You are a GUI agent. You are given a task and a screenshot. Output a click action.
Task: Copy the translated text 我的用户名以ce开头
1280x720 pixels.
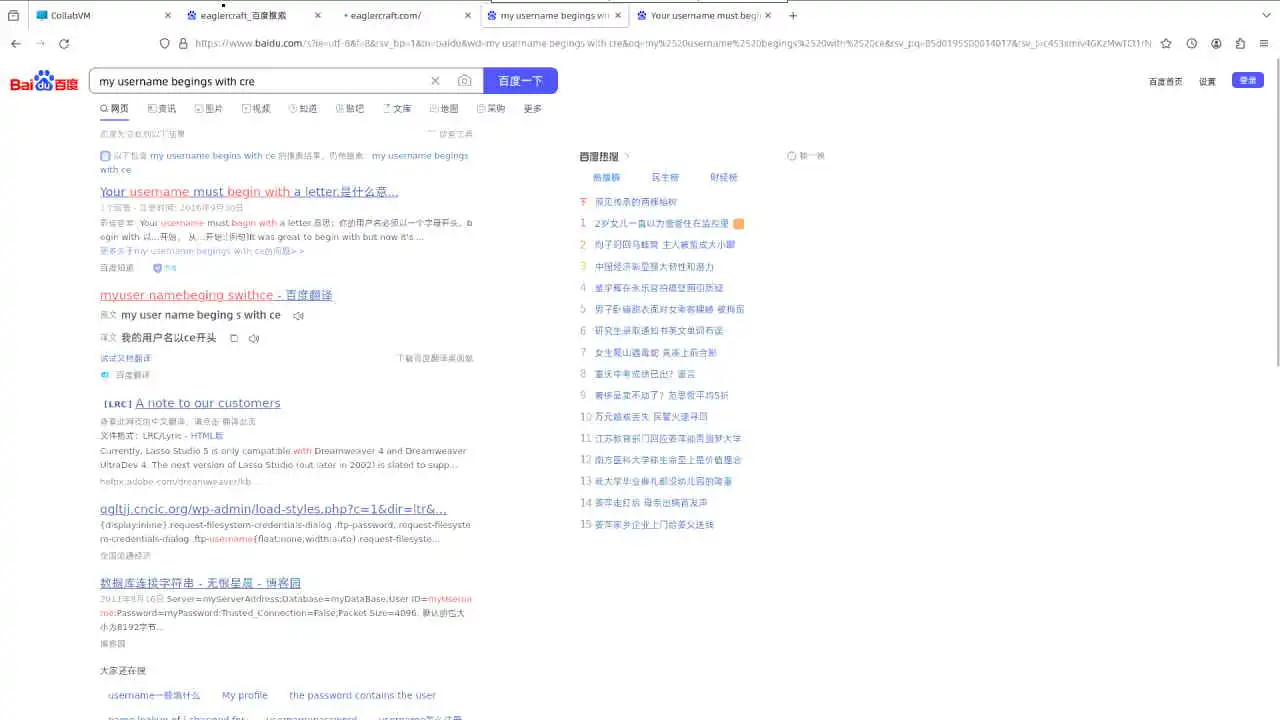(x=234, y=338)
